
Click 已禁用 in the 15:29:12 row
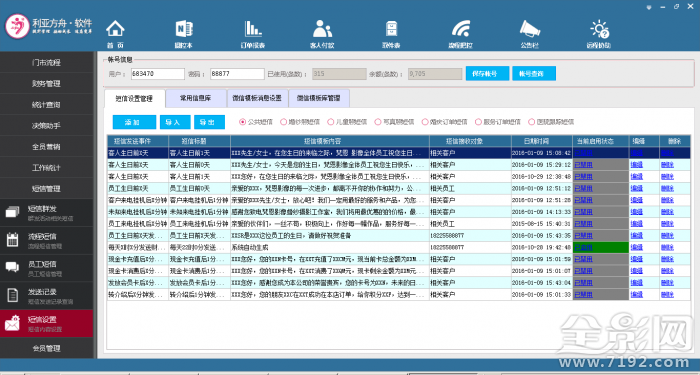(583, 165)
